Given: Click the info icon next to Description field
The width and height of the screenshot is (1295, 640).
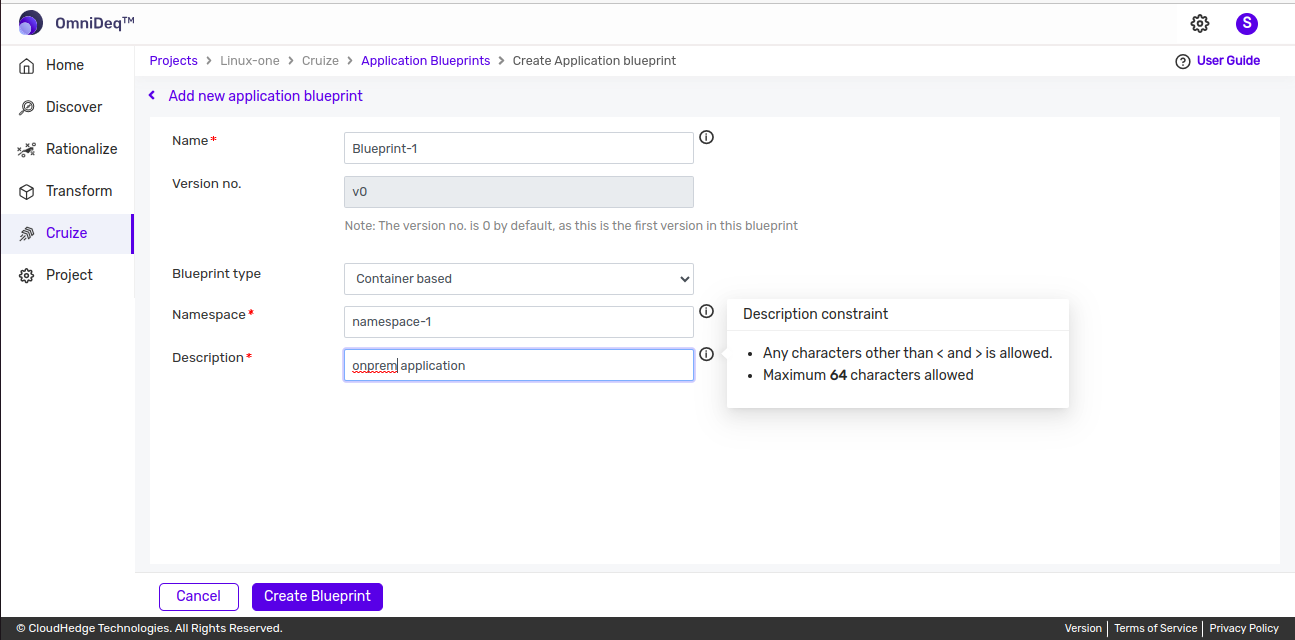Looking at the screenshot, I should click(x=706, y=354).
